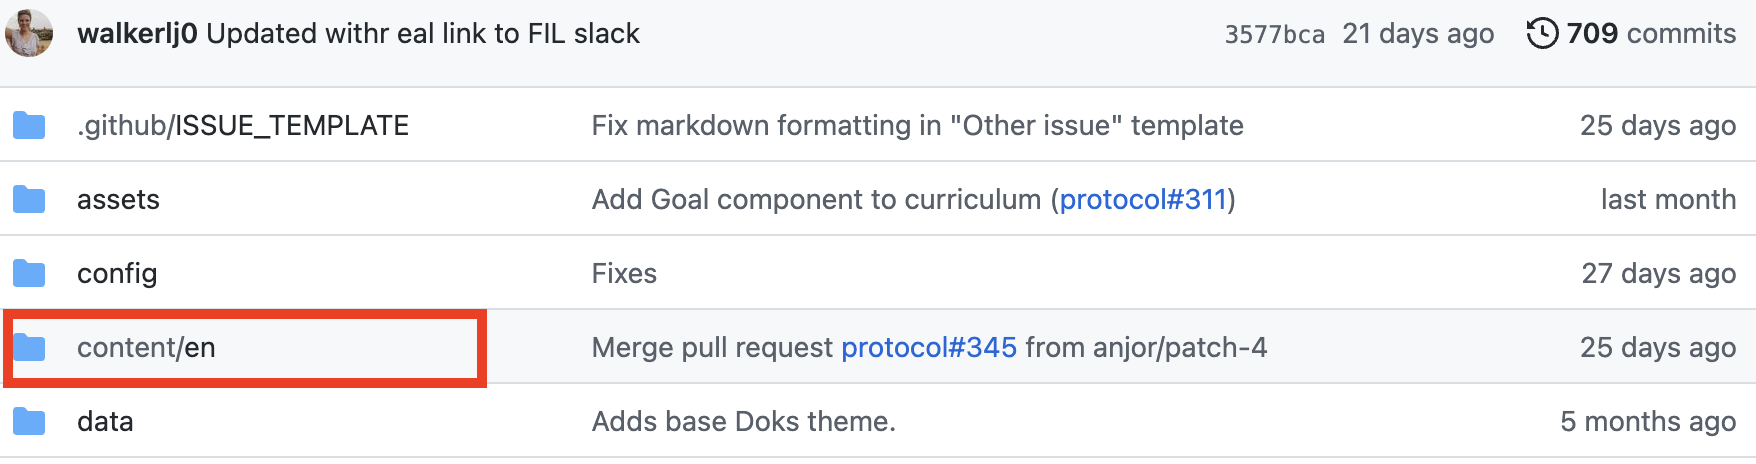
Task: Open the config folder
Action: 117,274
